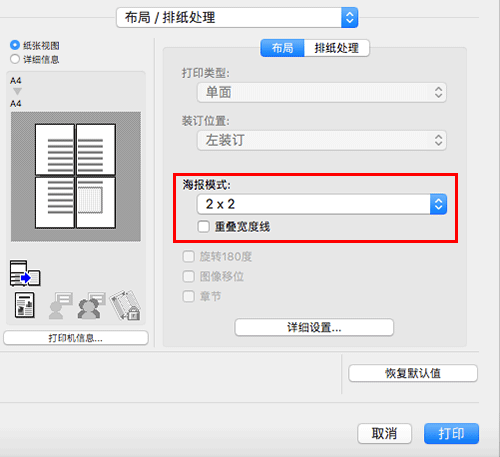Cancel the print dialog with 取消
This screenshot has height=457, width=500.
click(x=384, y=434)
